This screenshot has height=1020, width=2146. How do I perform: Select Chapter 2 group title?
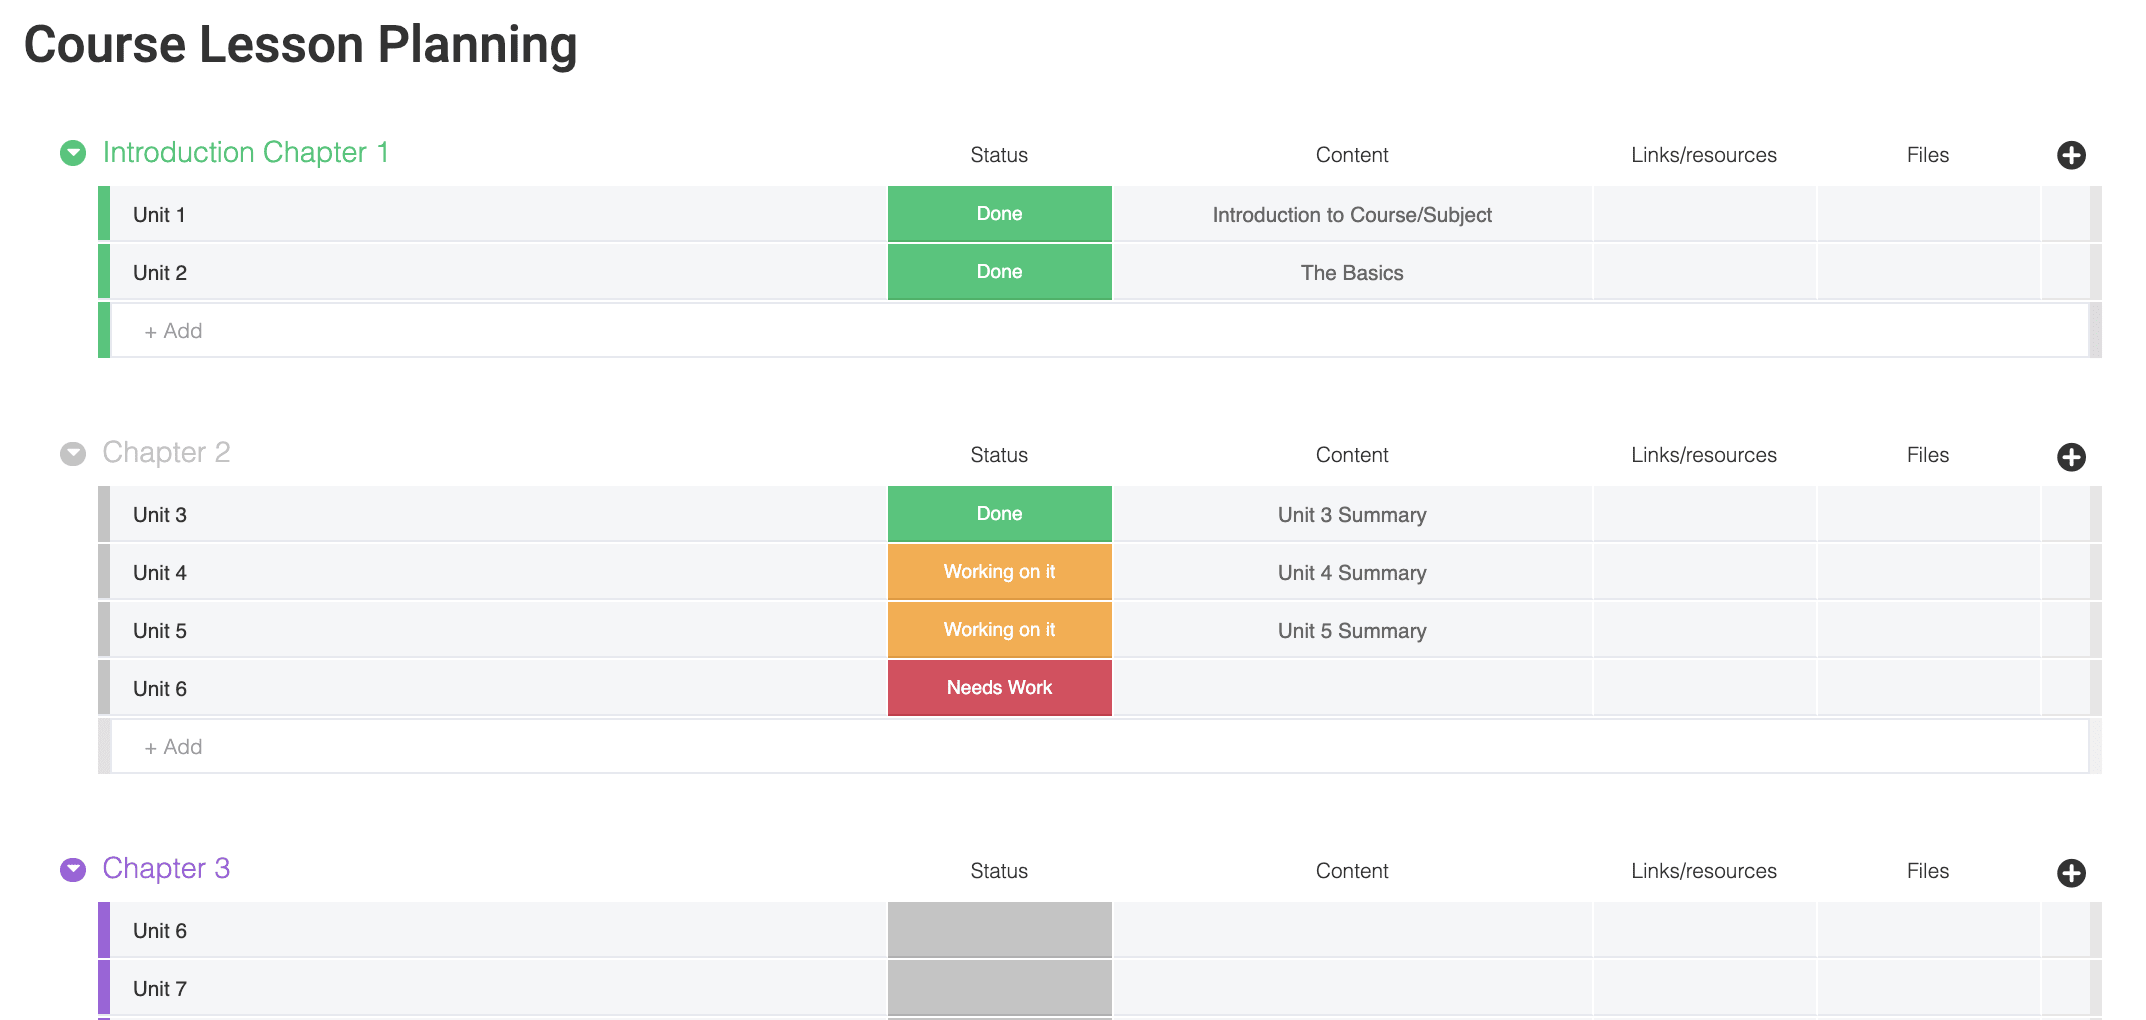point(166,452)
